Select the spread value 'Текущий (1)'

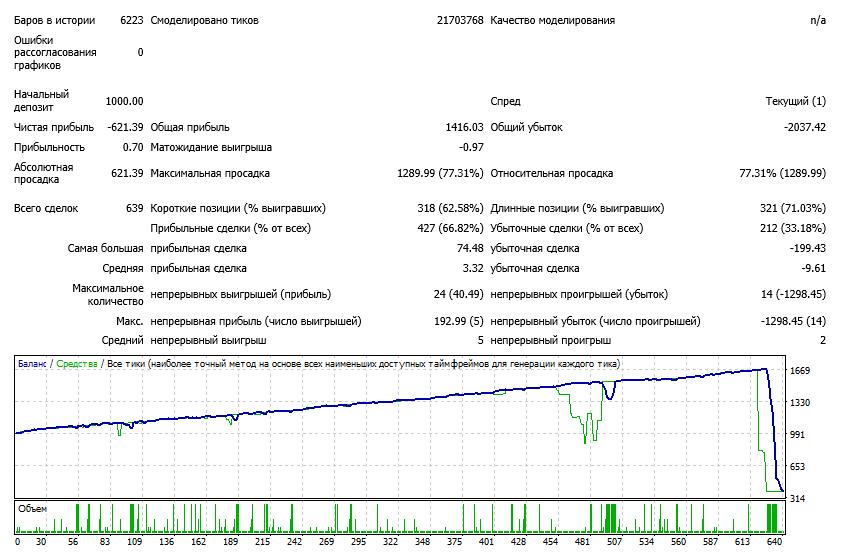tap(795, 101)
